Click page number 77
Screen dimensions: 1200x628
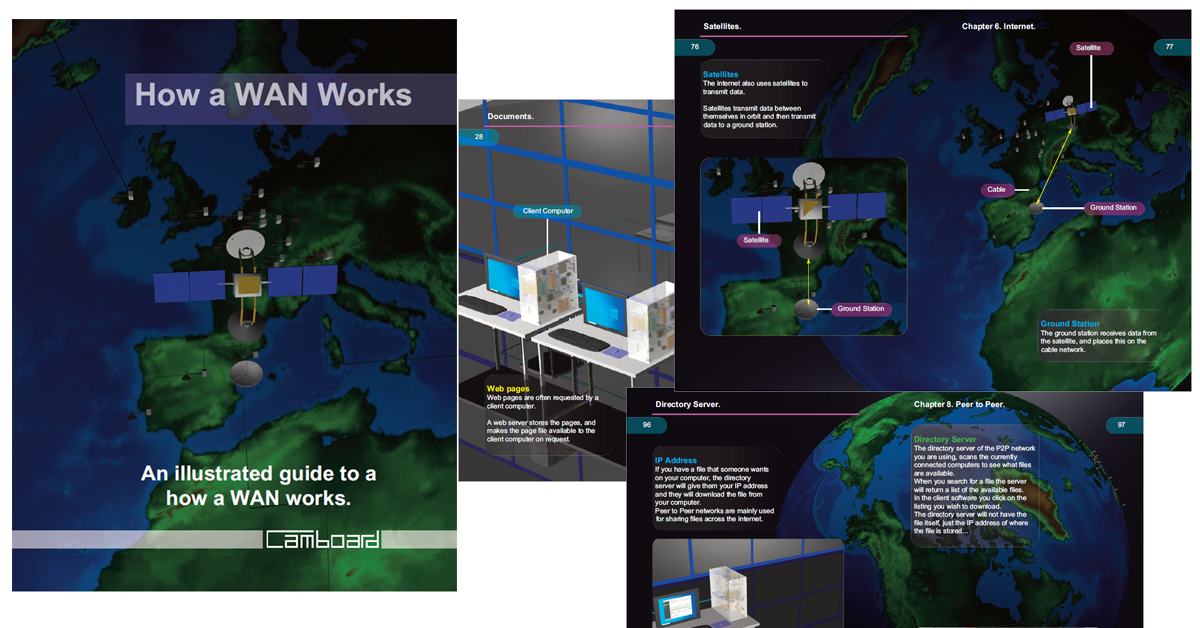point(1169,47)
